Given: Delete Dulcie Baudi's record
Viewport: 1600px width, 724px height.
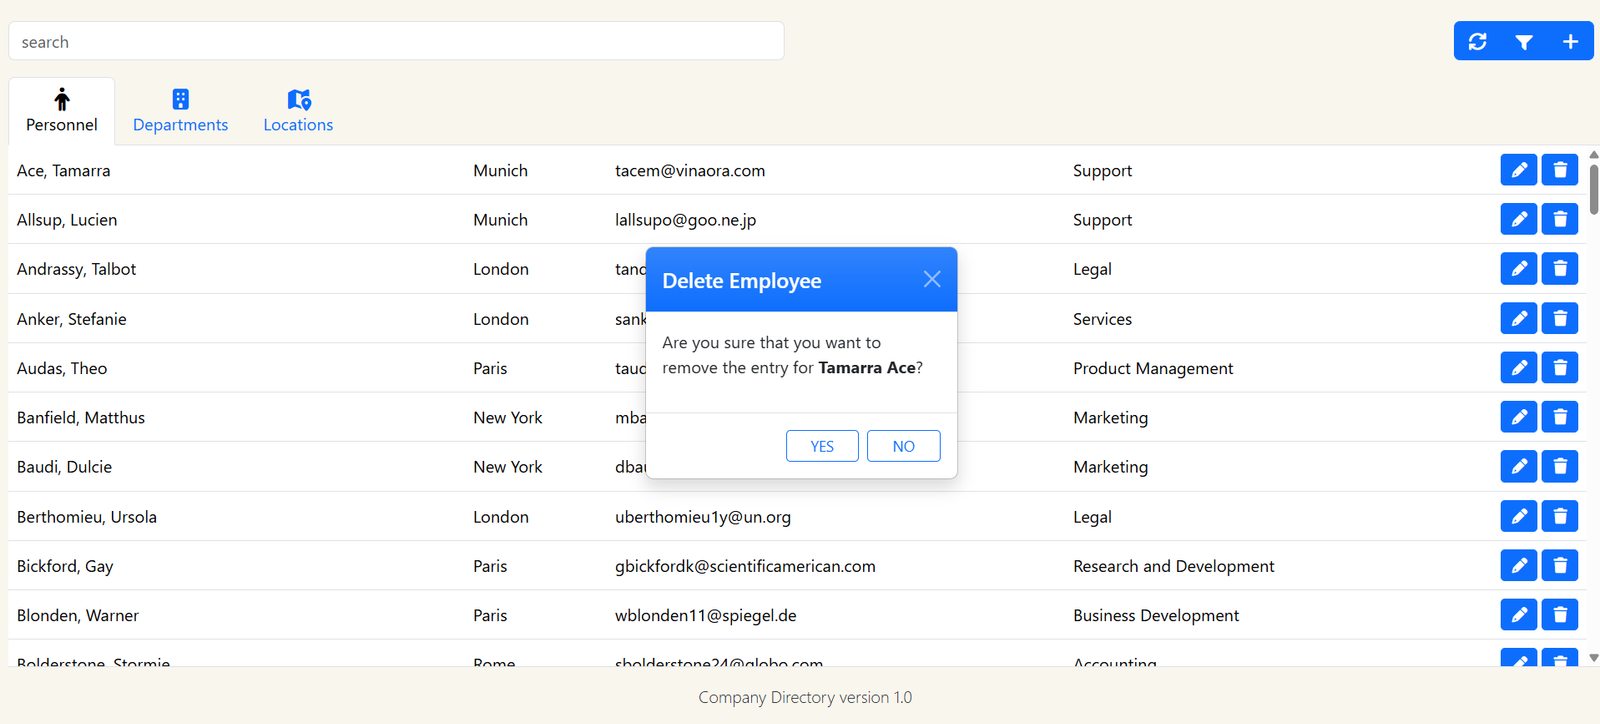Looking at the screenshot, I should (1560, 466).
